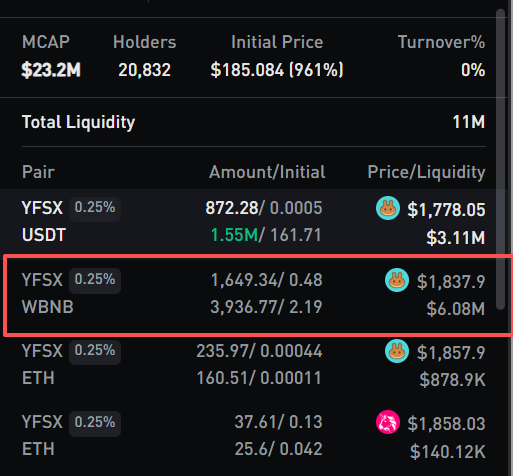513x476 pixels.
Task: Click the $1,837.9 price value
Action: click(x=451, y=282)
